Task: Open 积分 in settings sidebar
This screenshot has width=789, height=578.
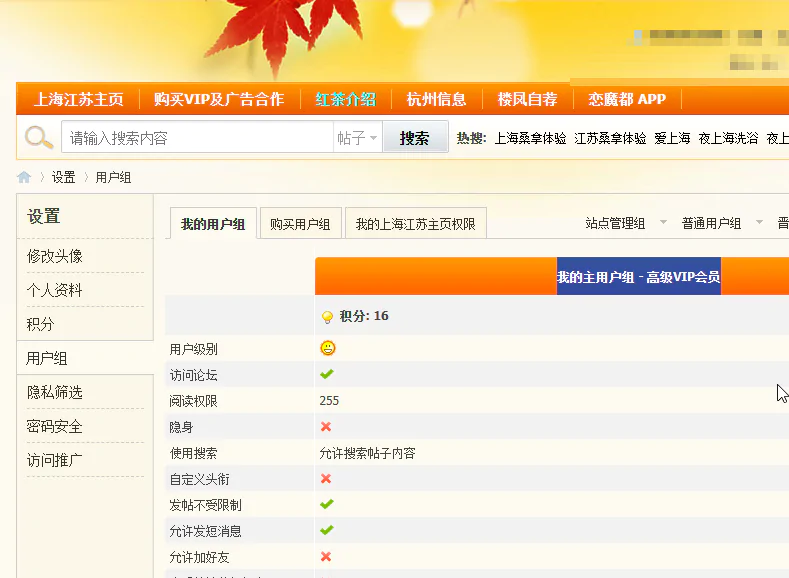Action: pos(40,323)
